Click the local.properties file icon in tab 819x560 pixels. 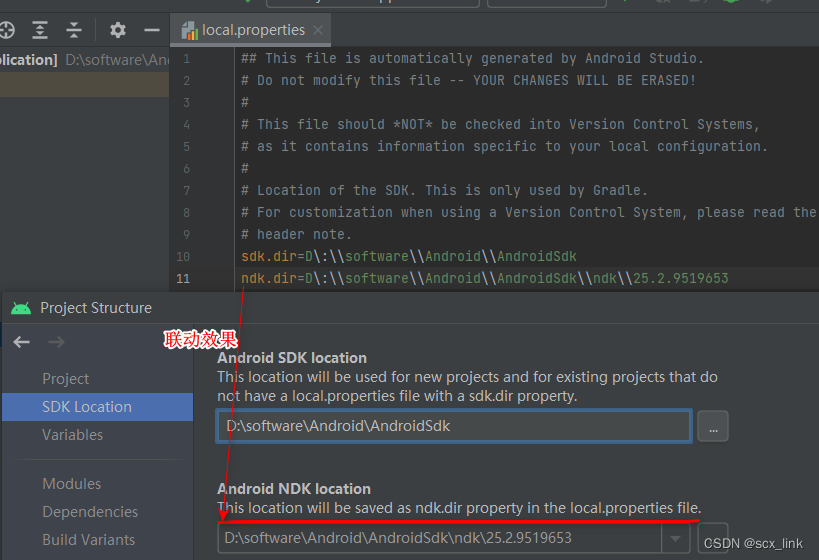(x=189, y=31)
